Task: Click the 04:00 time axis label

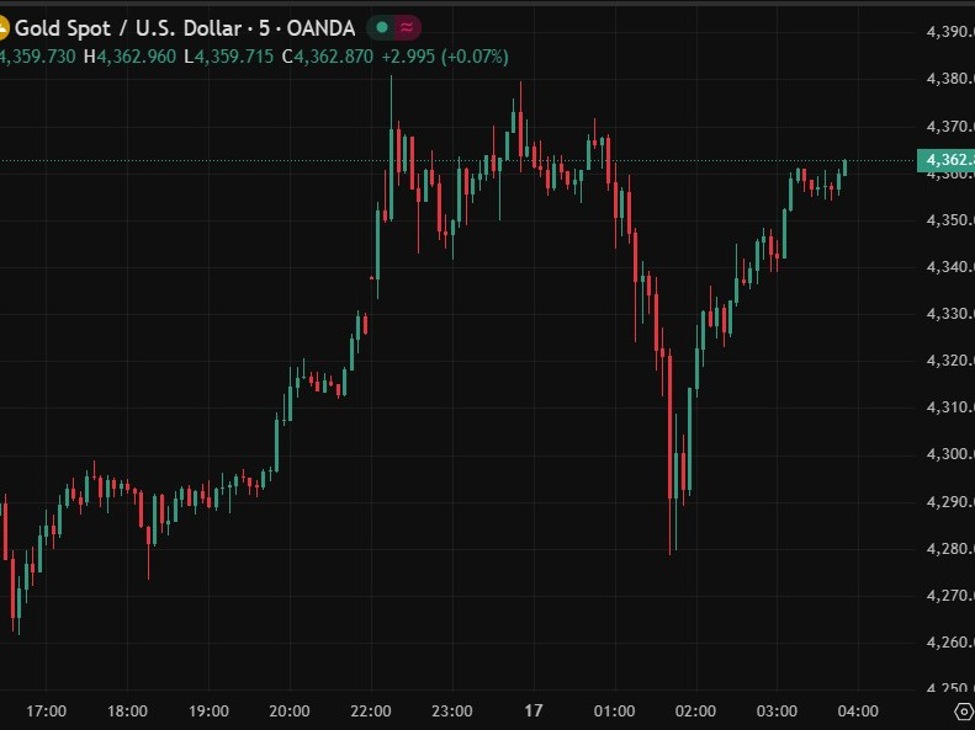Action: click(857, 711)
